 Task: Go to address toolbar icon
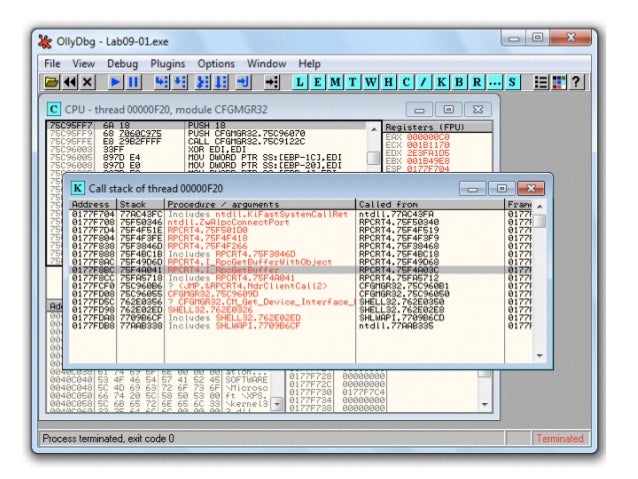pos(272,82)
